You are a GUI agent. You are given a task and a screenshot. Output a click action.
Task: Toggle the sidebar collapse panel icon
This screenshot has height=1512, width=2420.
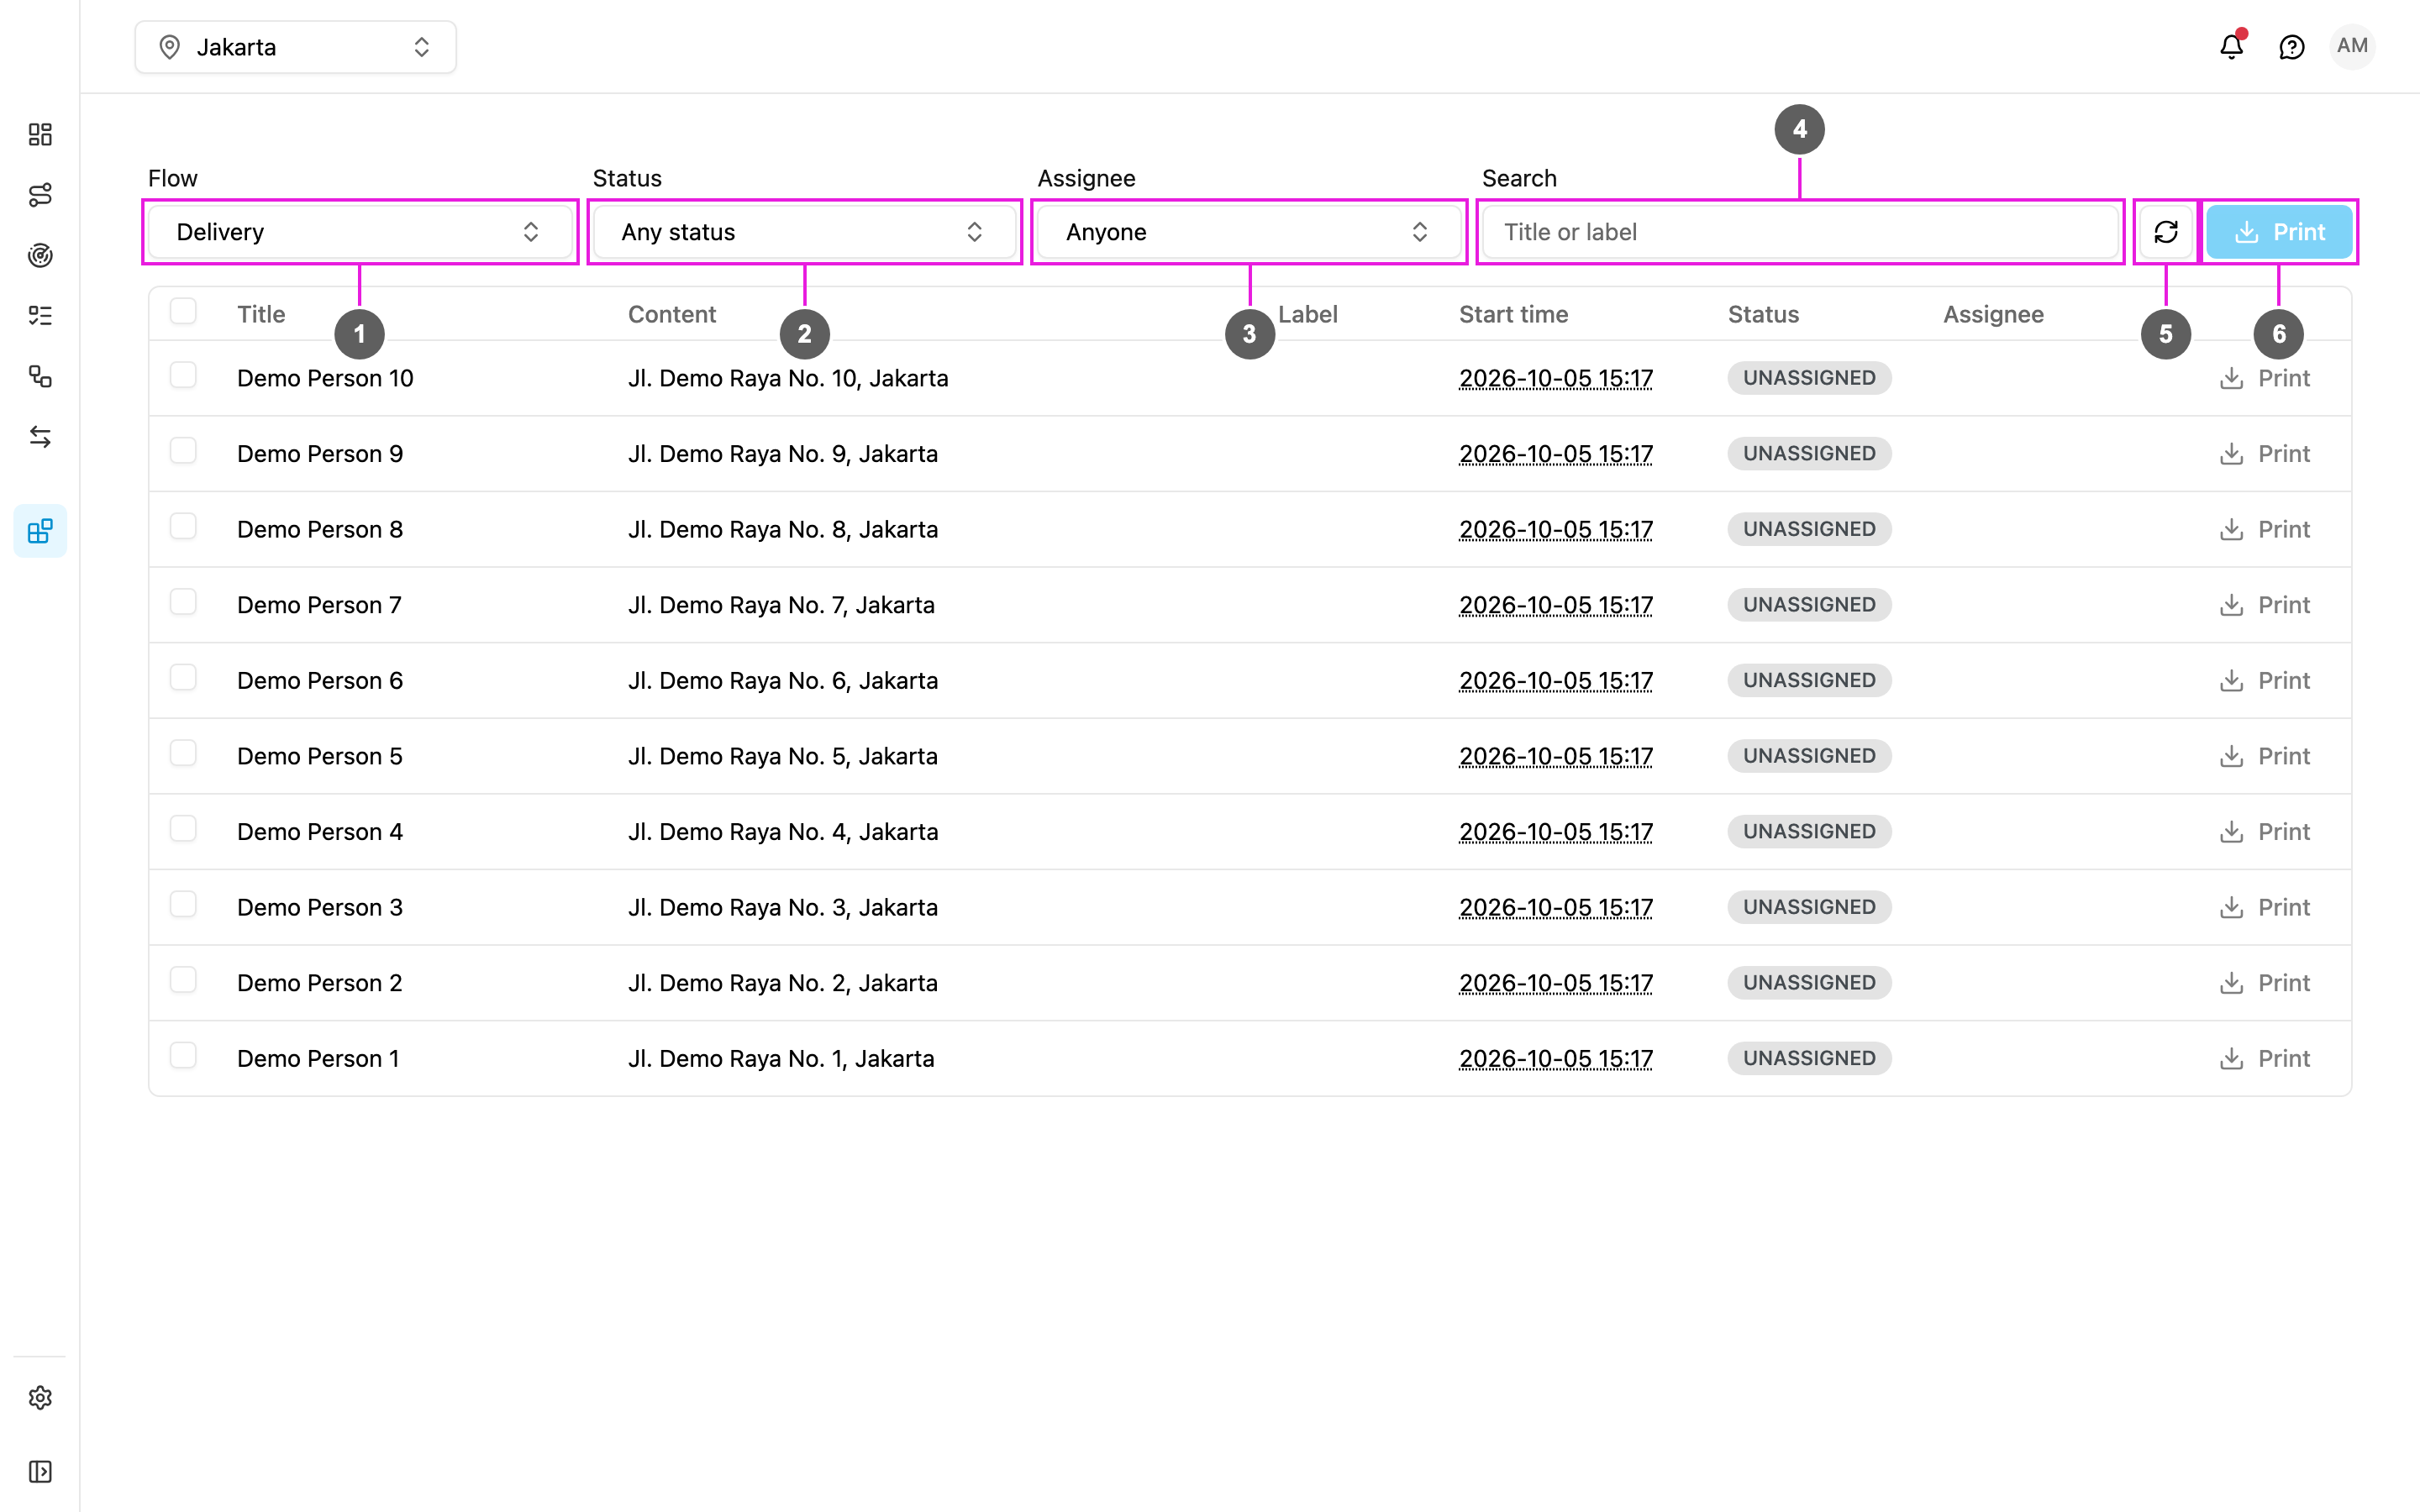[40, 1471]
